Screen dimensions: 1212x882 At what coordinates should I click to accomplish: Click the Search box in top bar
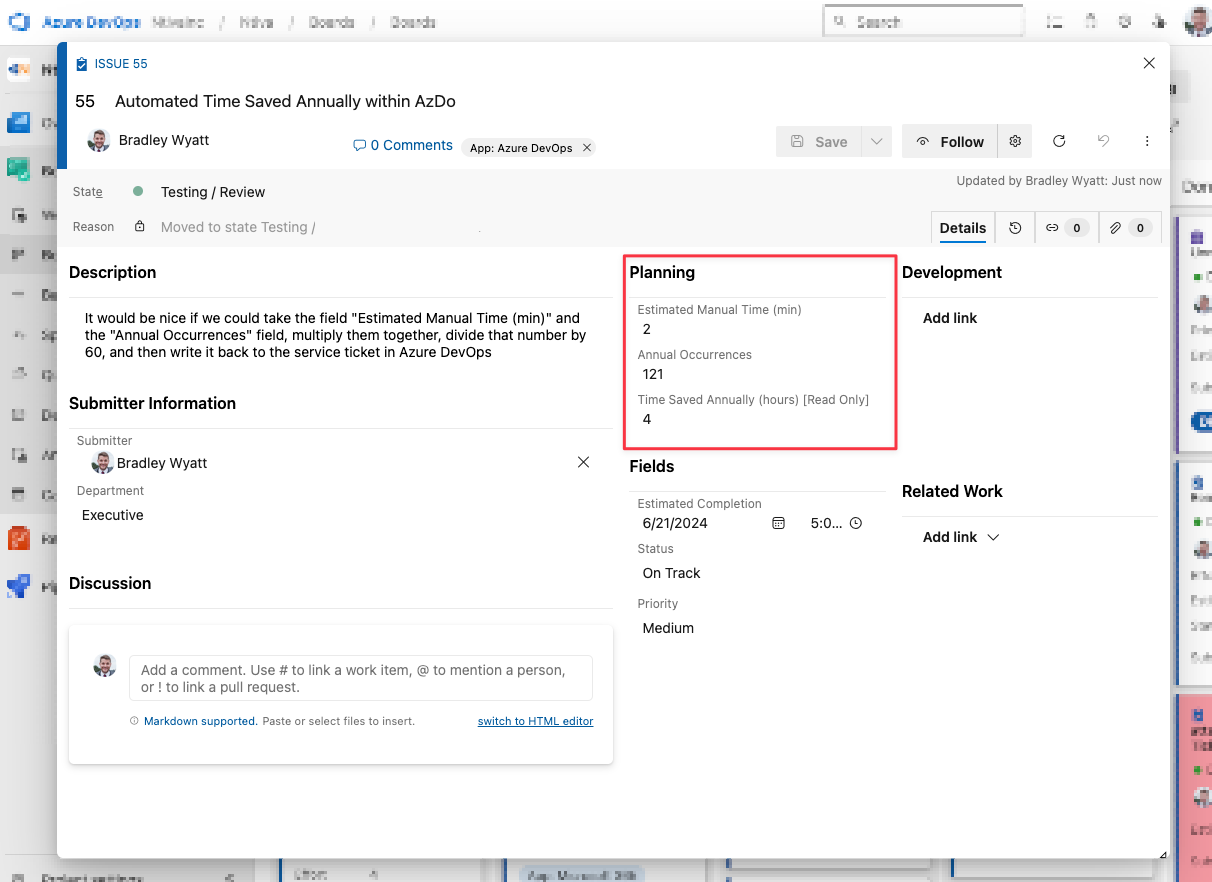923,21
